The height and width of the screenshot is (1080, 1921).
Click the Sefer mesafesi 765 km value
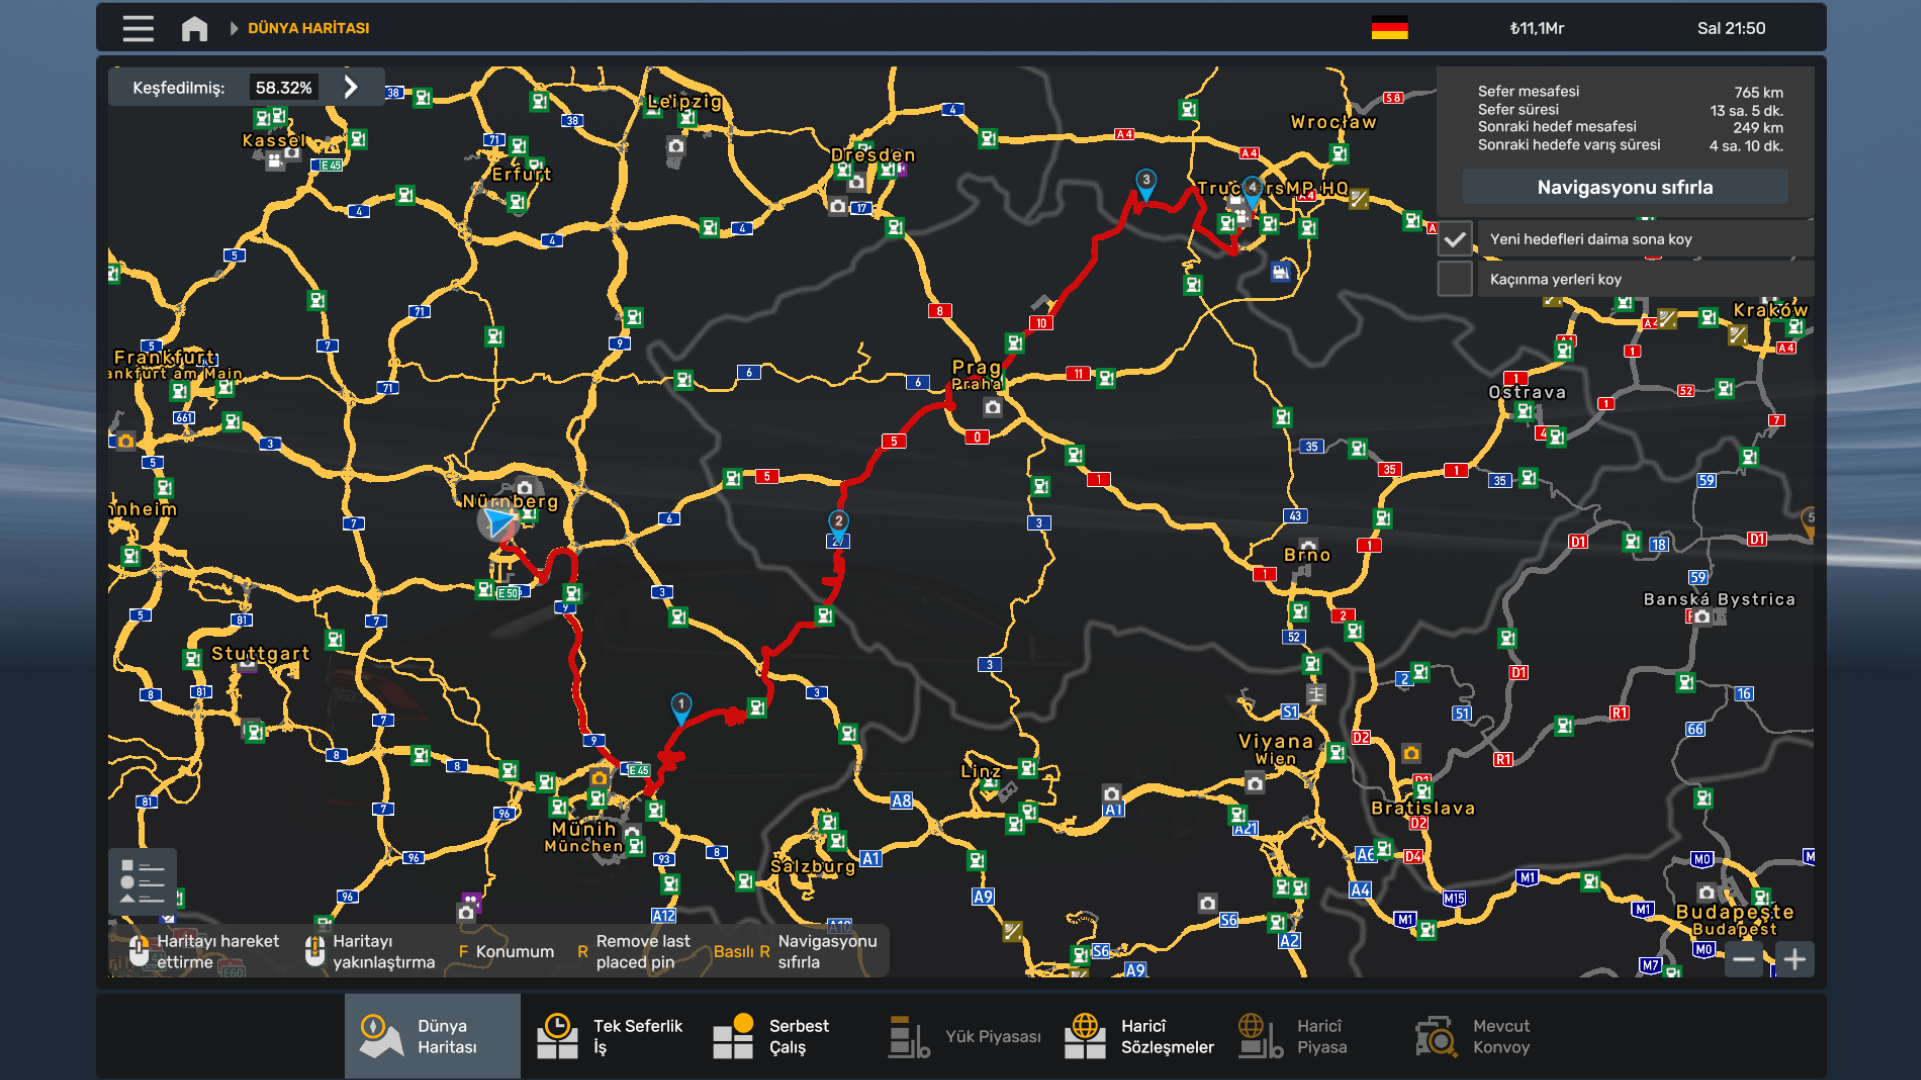pyautogui.click(x=1758, y=92)
